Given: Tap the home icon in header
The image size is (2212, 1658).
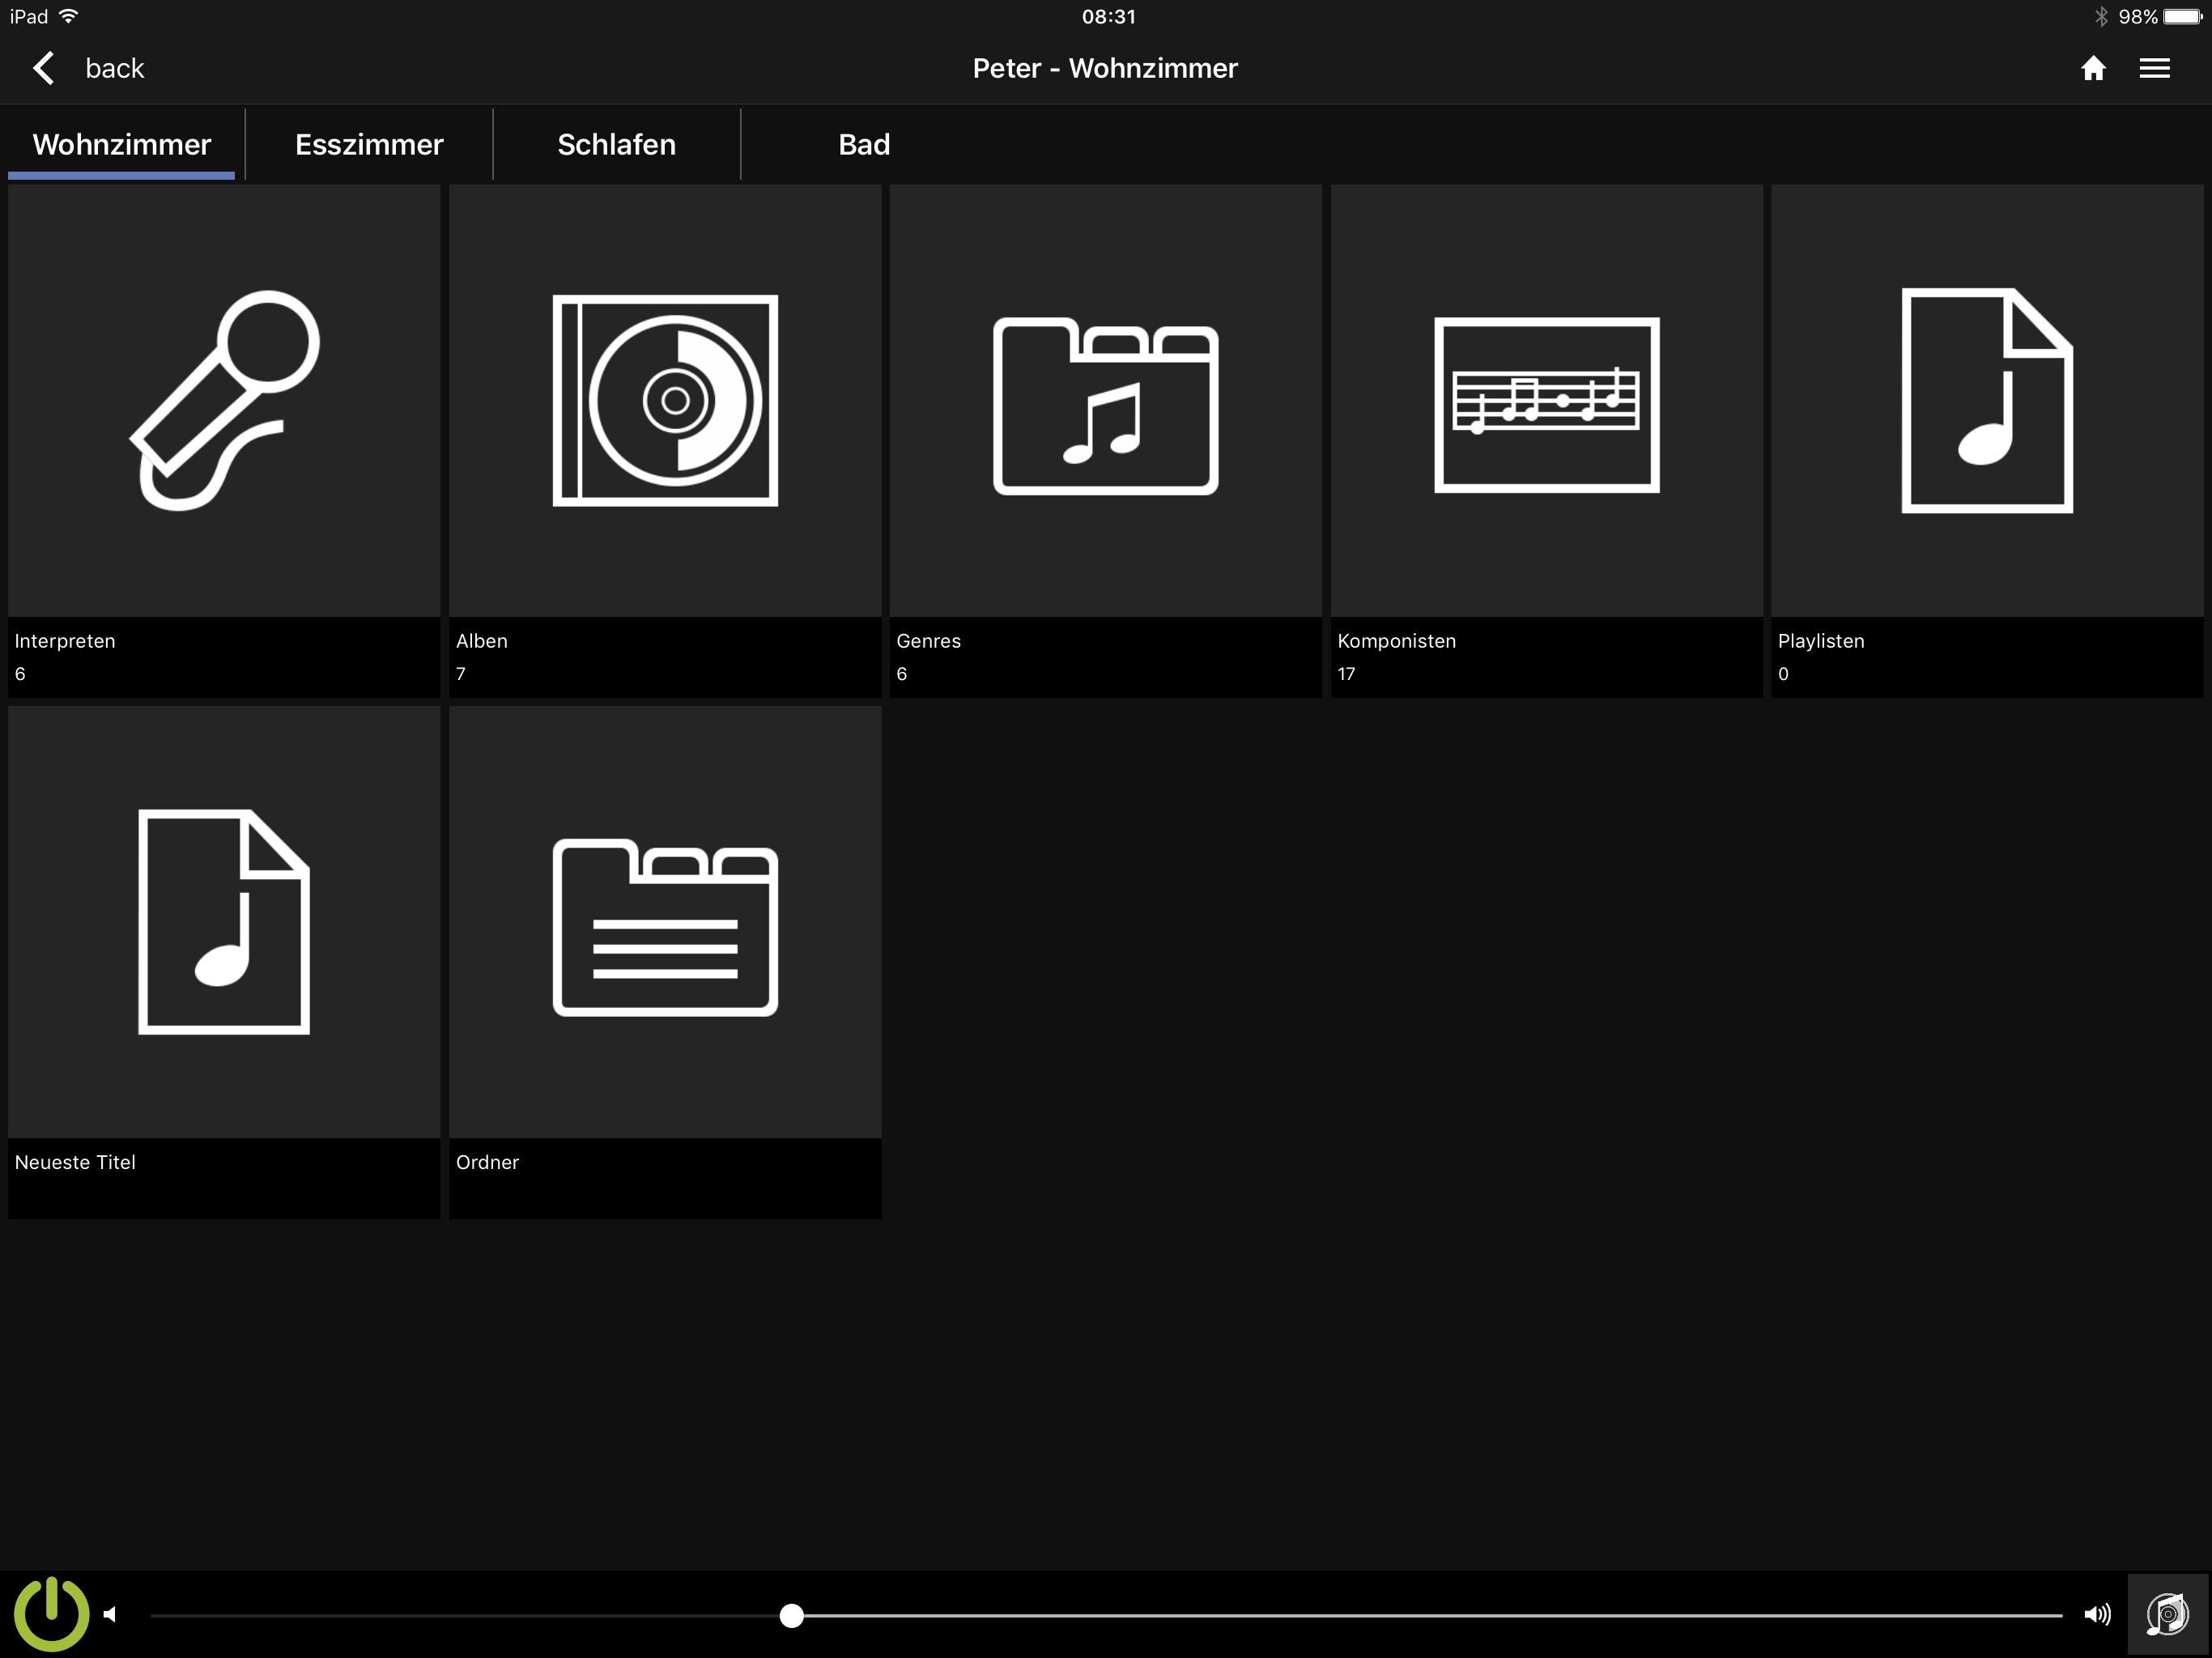Looking at the screenshot, I should (x=2093, y=68).
